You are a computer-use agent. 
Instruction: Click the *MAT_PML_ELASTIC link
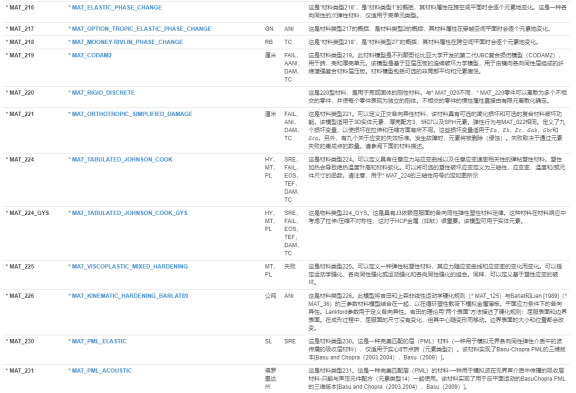[97, 341]
